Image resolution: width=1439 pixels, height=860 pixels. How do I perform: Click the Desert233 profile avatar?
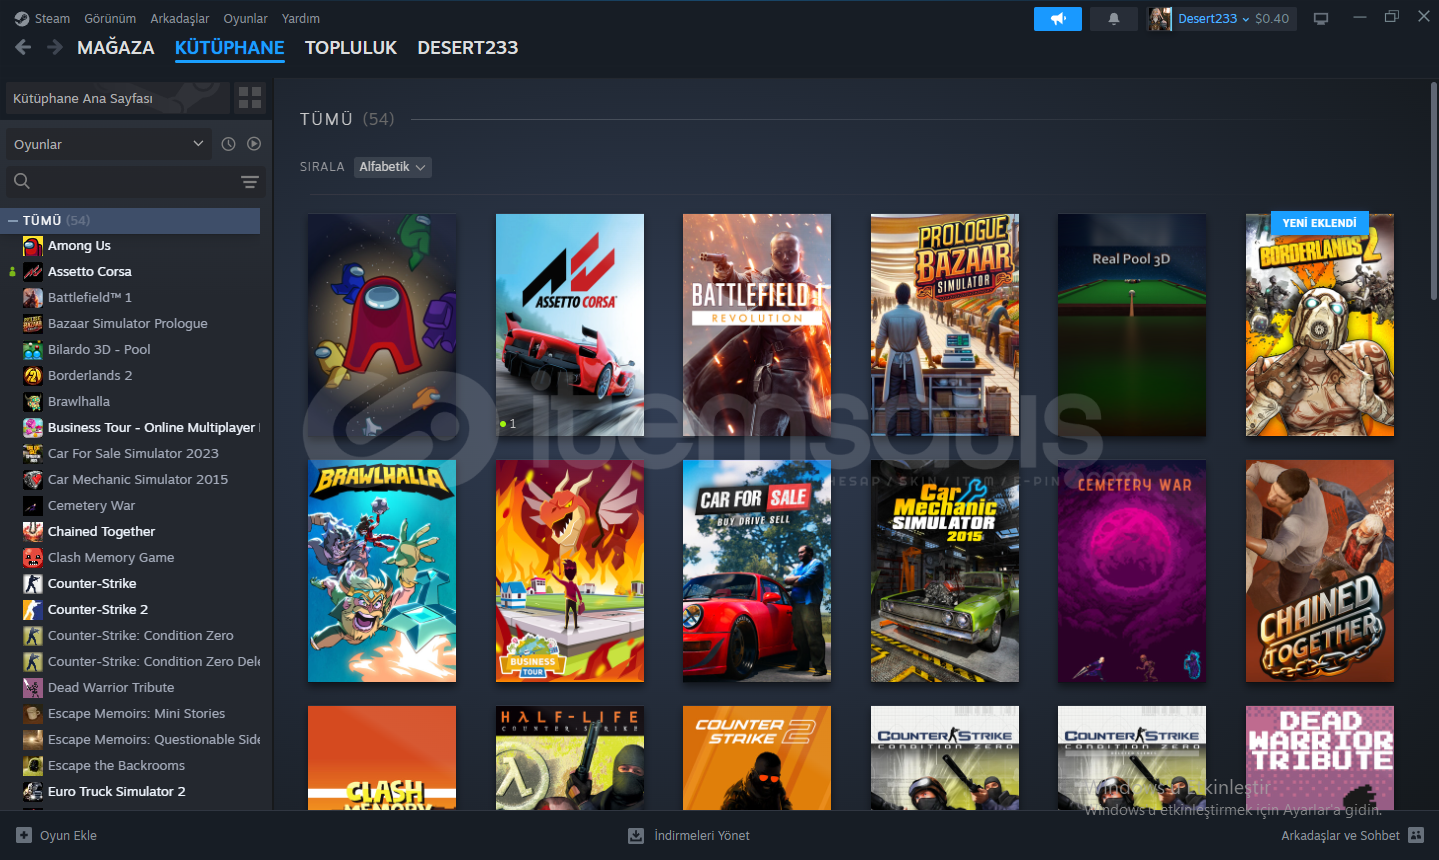1160,18
